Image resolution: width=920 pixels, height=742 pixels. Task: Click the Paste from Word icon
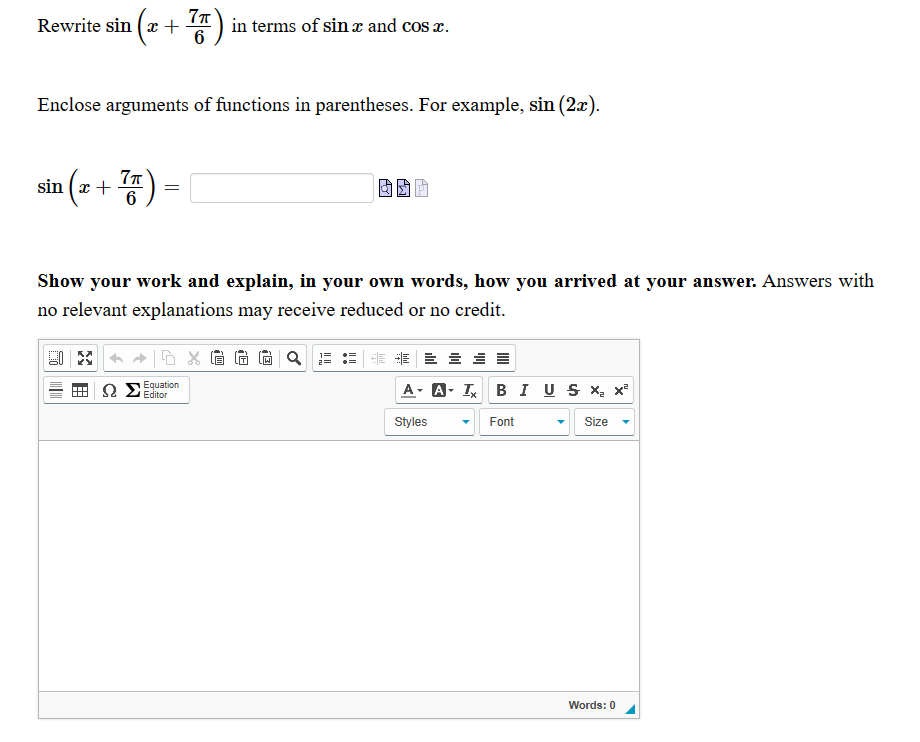point(265,358)
